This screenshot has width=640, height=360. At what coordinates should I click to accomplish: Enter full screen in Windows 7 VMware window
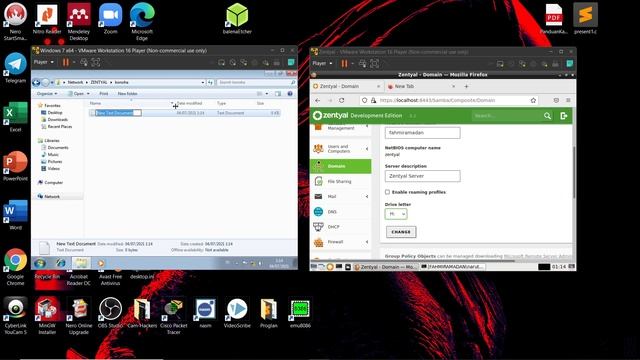pyautogui.click(x=96, y=62)
